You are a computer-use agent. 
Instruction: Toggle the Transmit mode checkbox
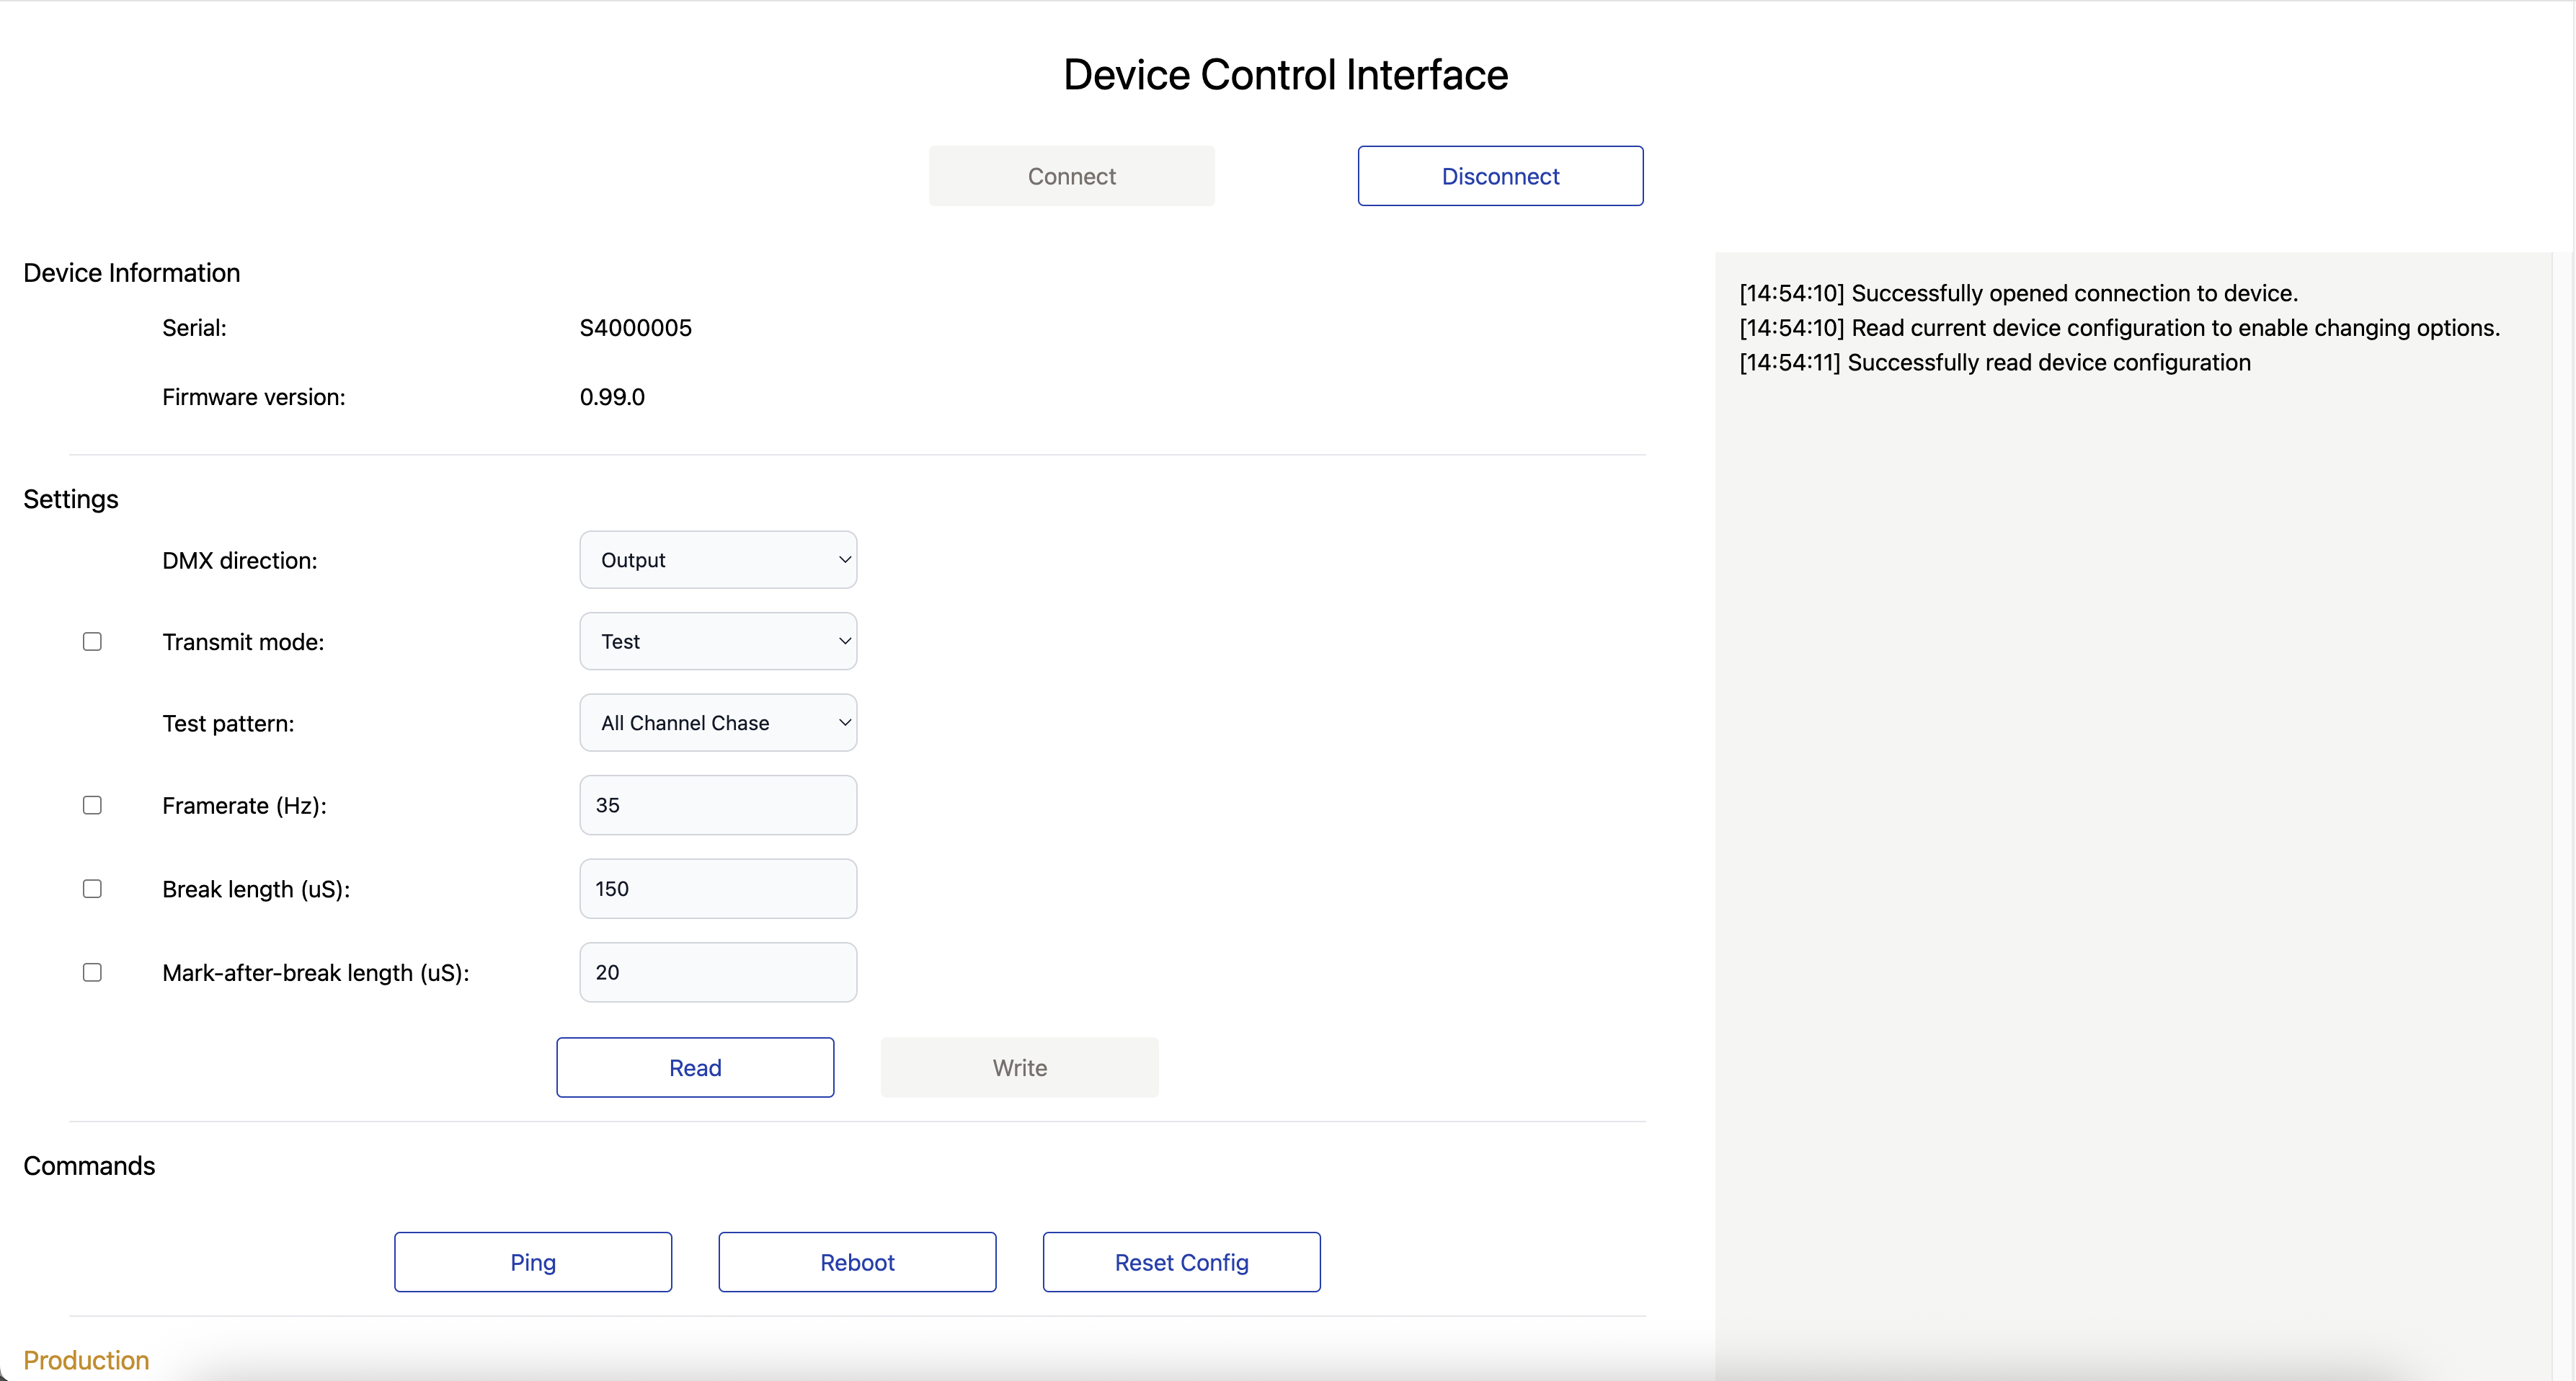(x=92, y=642)
